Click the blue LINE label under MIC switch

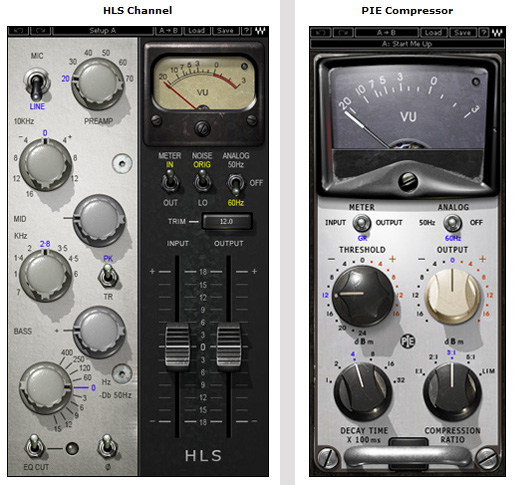point(37,106)
